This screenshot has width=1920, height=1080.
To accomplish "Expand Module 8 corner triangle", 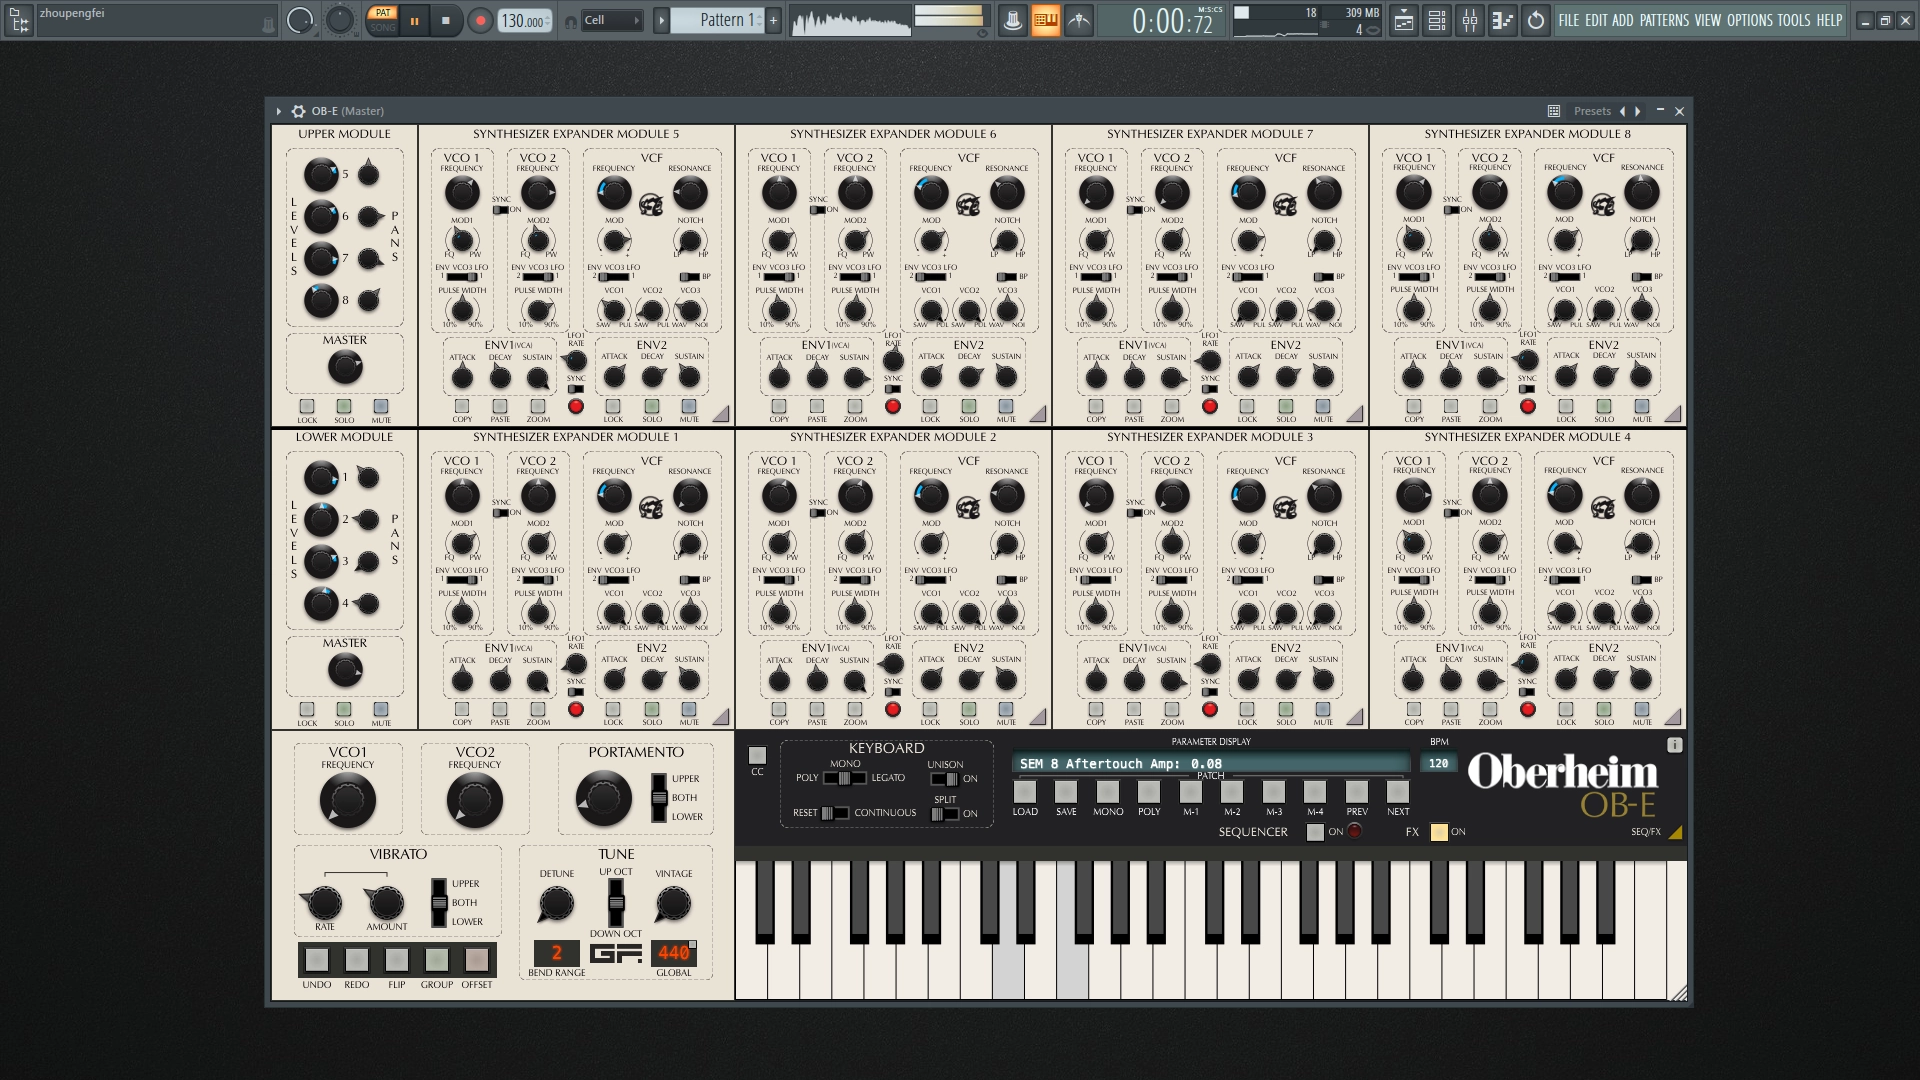I will click(x=1674, y=414).
